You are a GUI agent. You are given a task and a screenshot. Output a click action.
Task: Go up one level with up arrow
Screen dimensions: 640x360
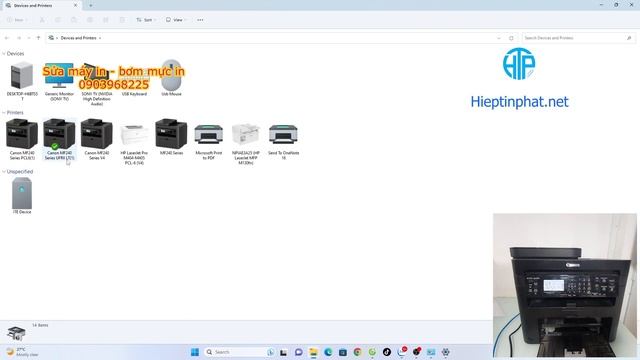[38, 38]
